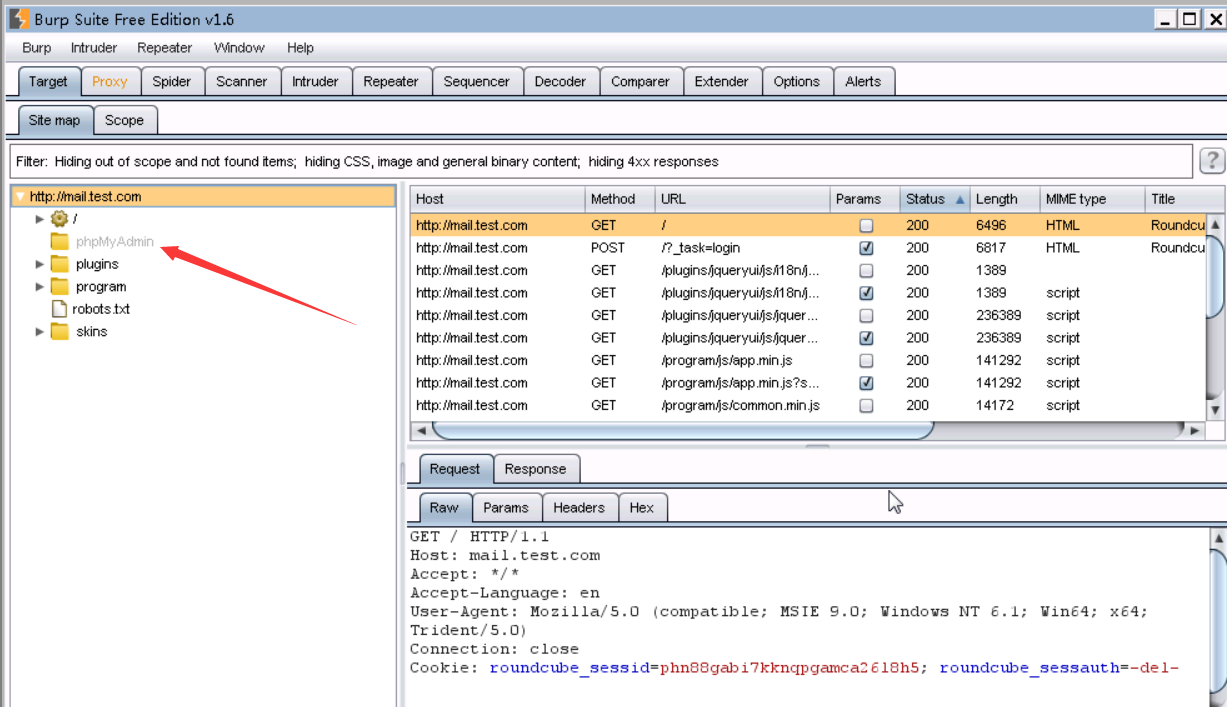Sort table by Host column header
The image size is (1227, 707).
497,199
